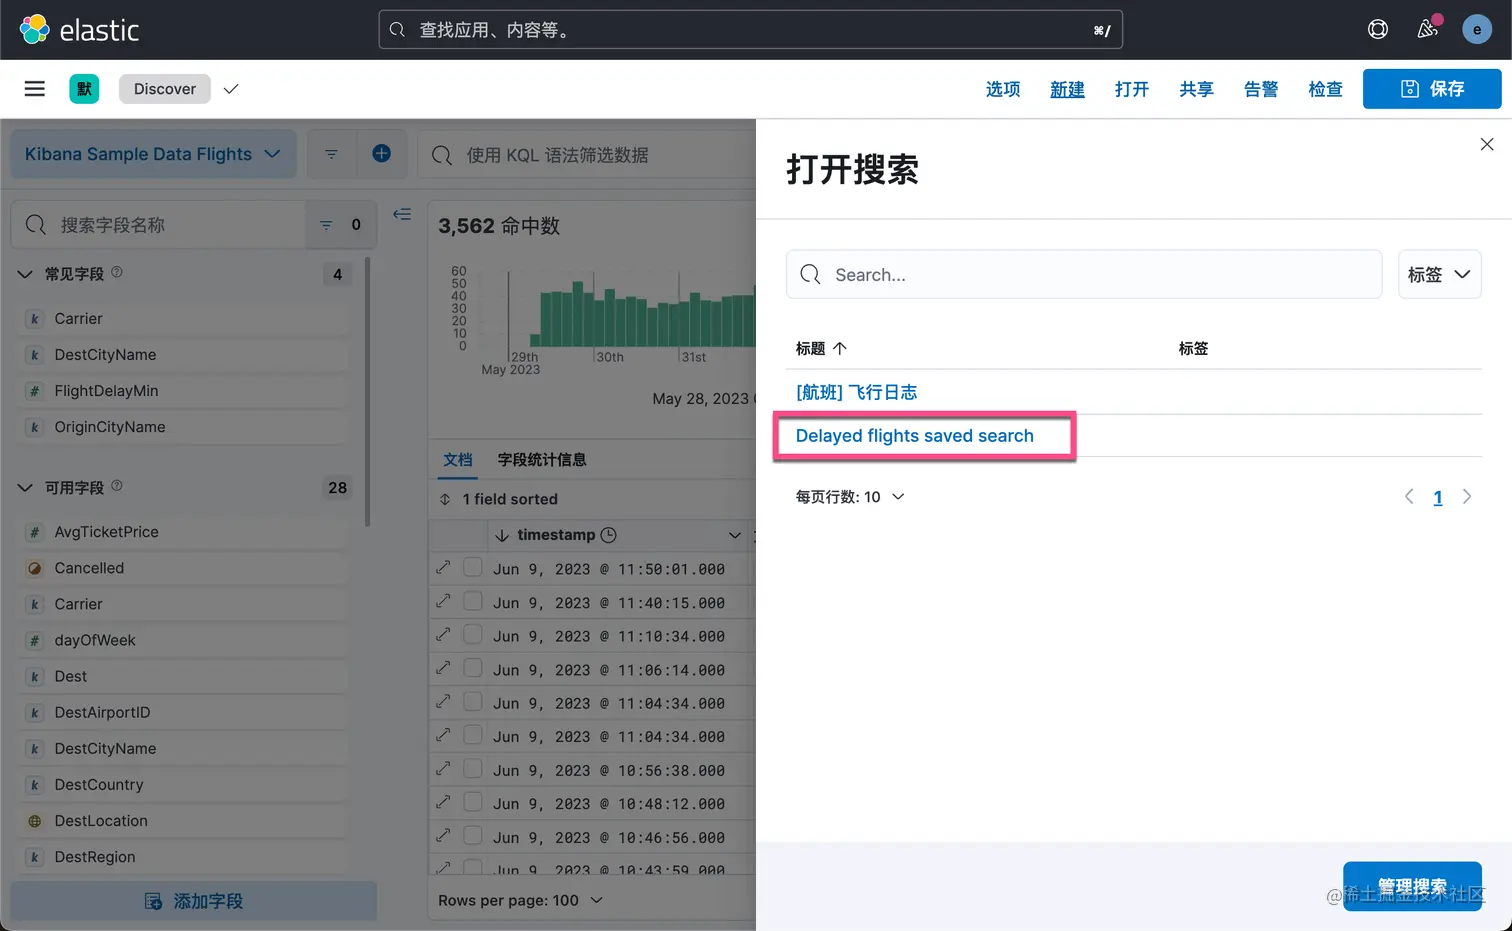
Task: Click the geo point icon for DestLocation
Action: coord(35,821)
